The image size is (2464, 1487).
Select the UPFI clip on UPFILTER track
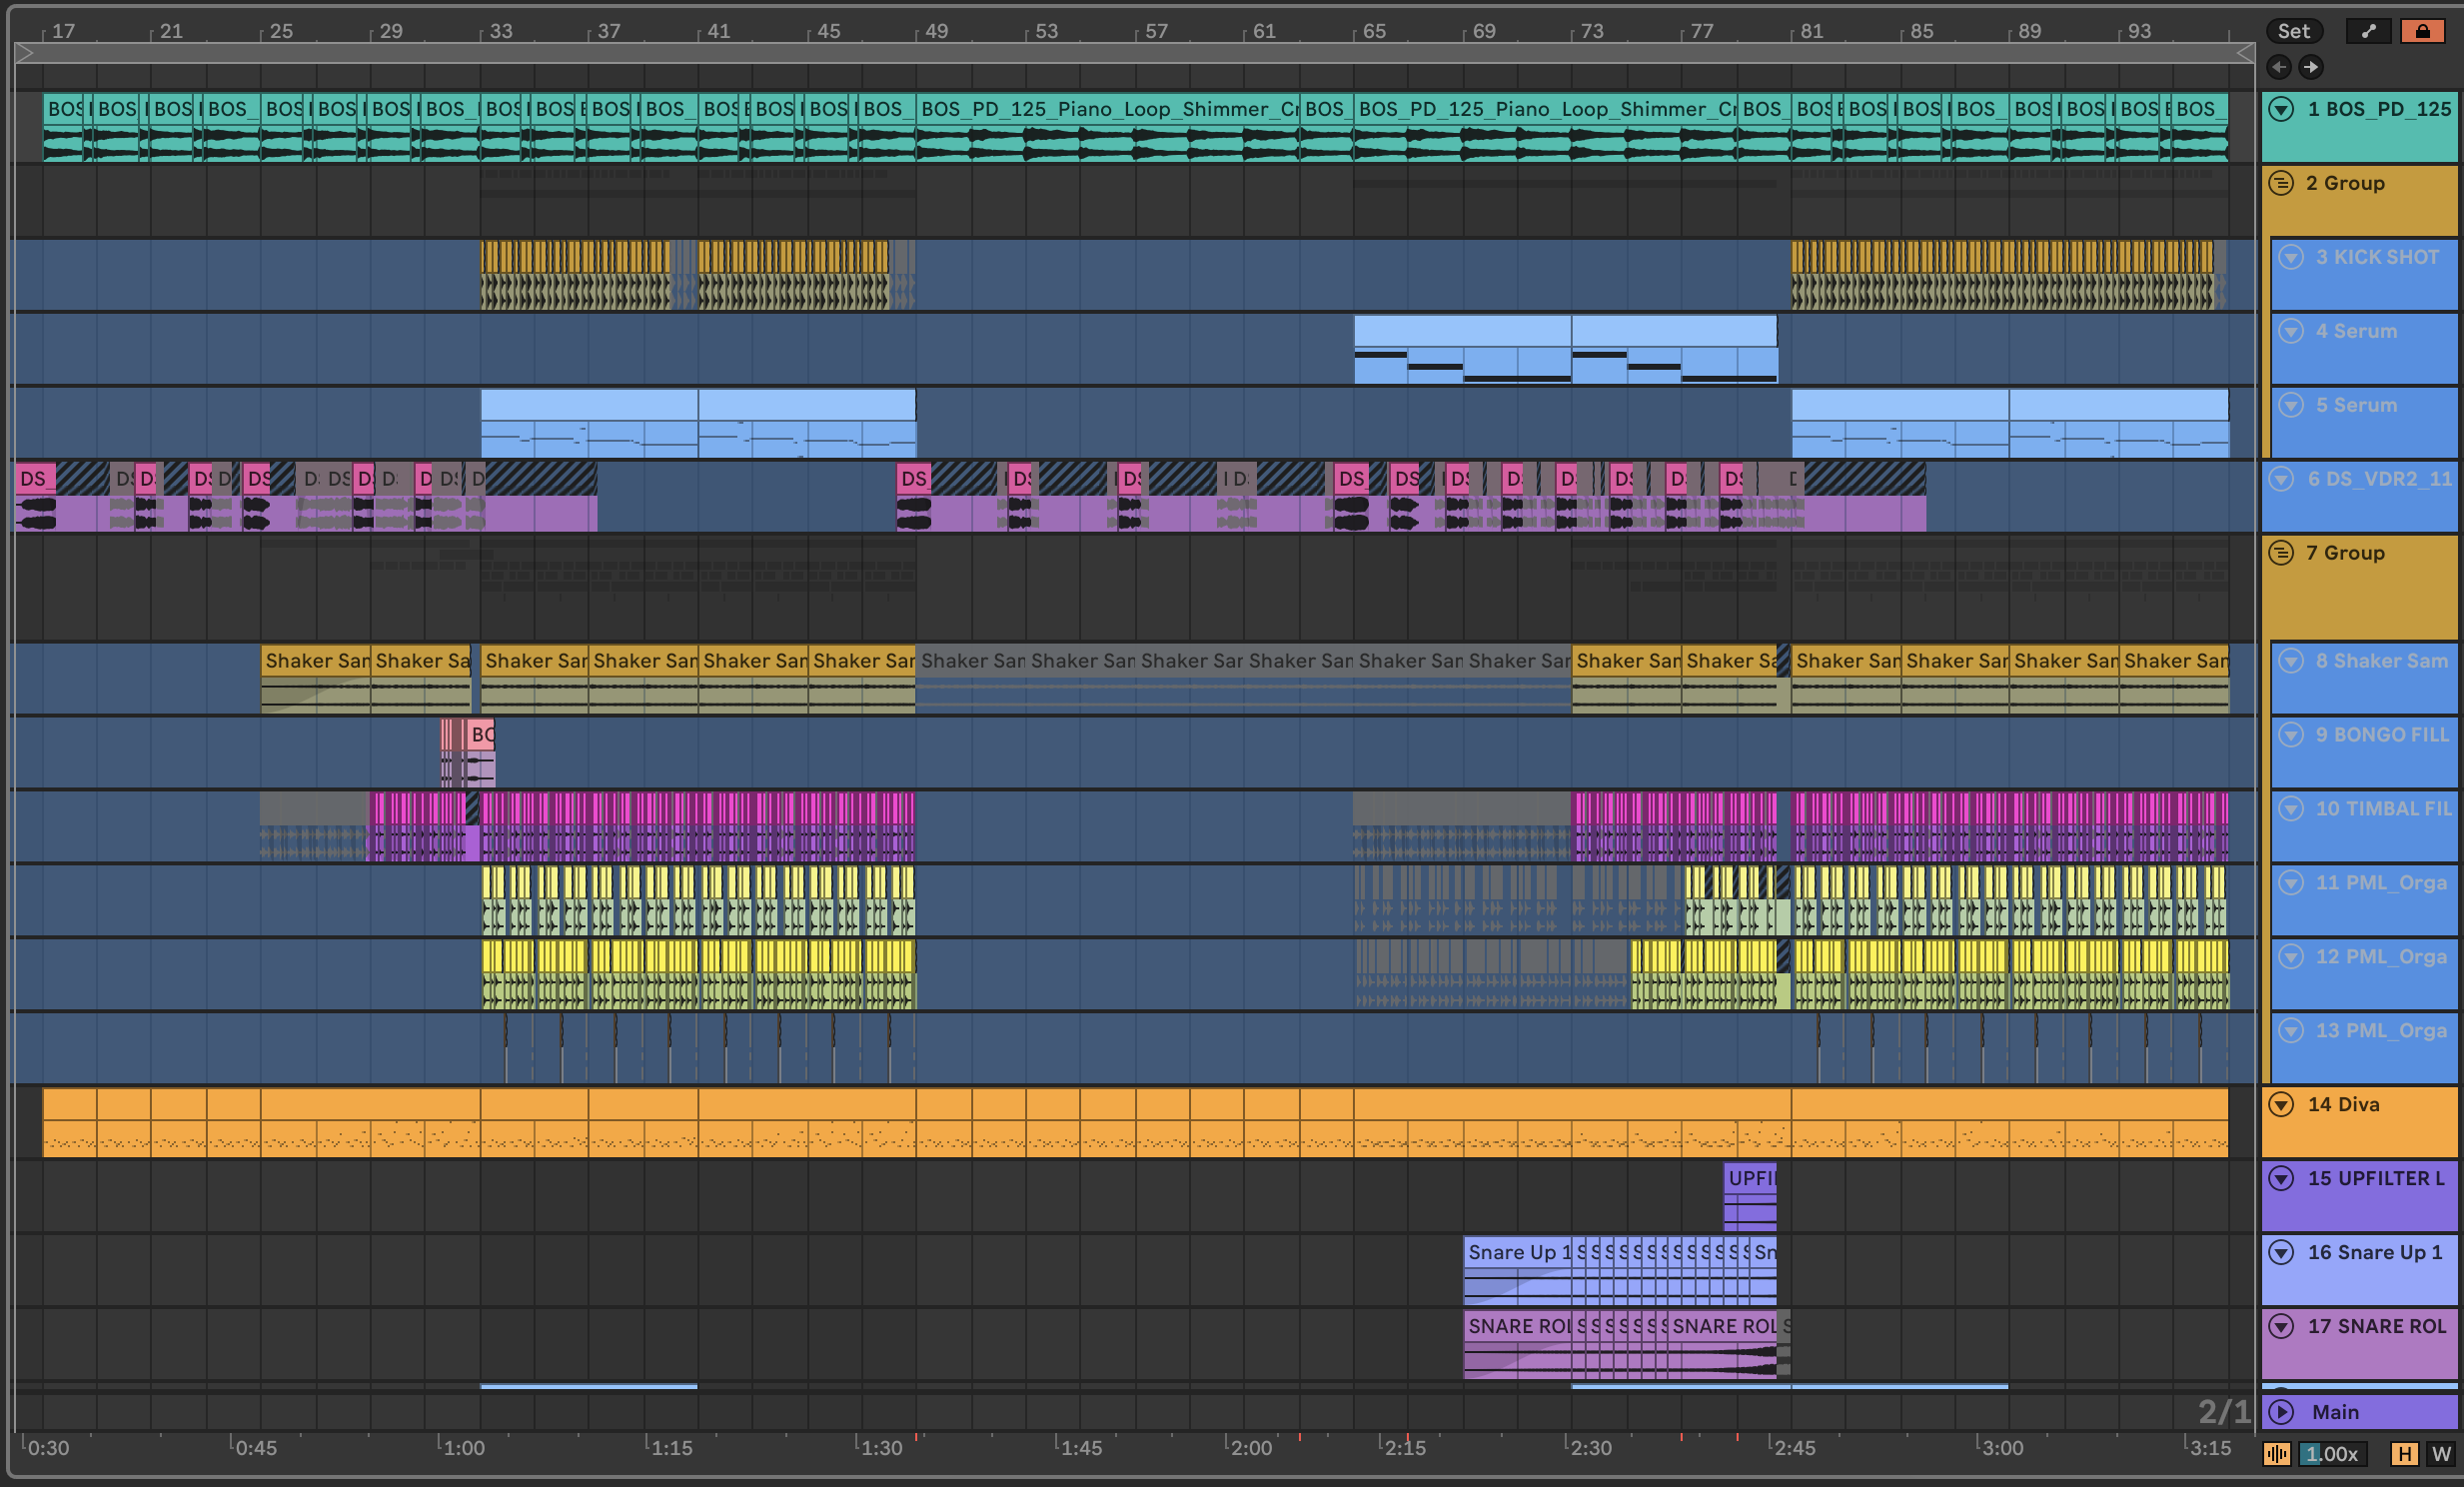[x=1750, y=1178]
